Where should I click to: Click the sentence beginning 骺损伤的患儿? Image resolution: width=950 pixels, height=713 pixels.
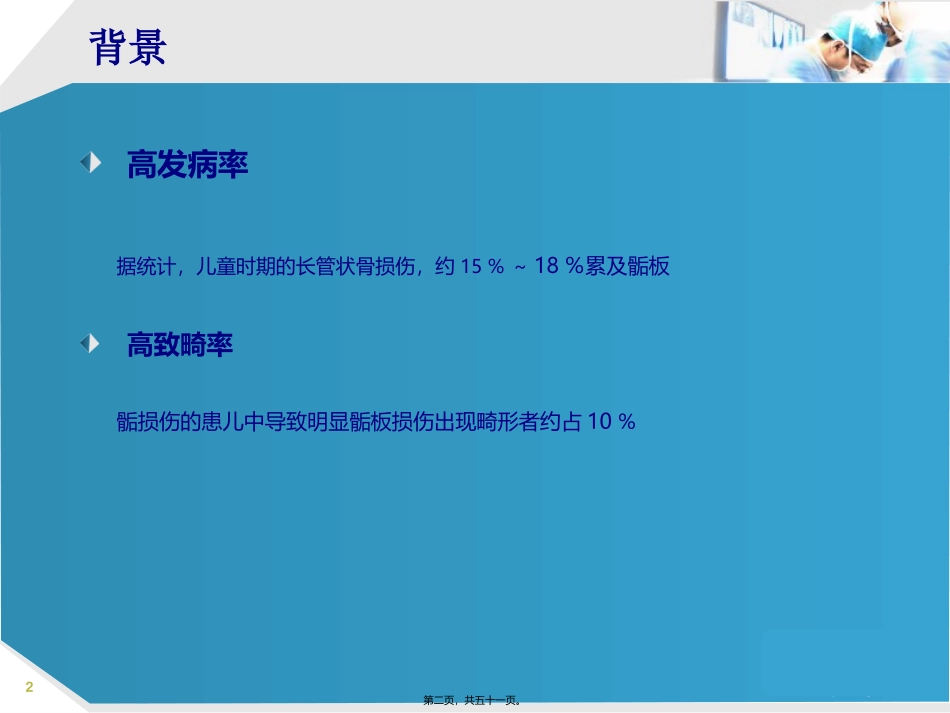pyautogui.click(x=376, y=422)
